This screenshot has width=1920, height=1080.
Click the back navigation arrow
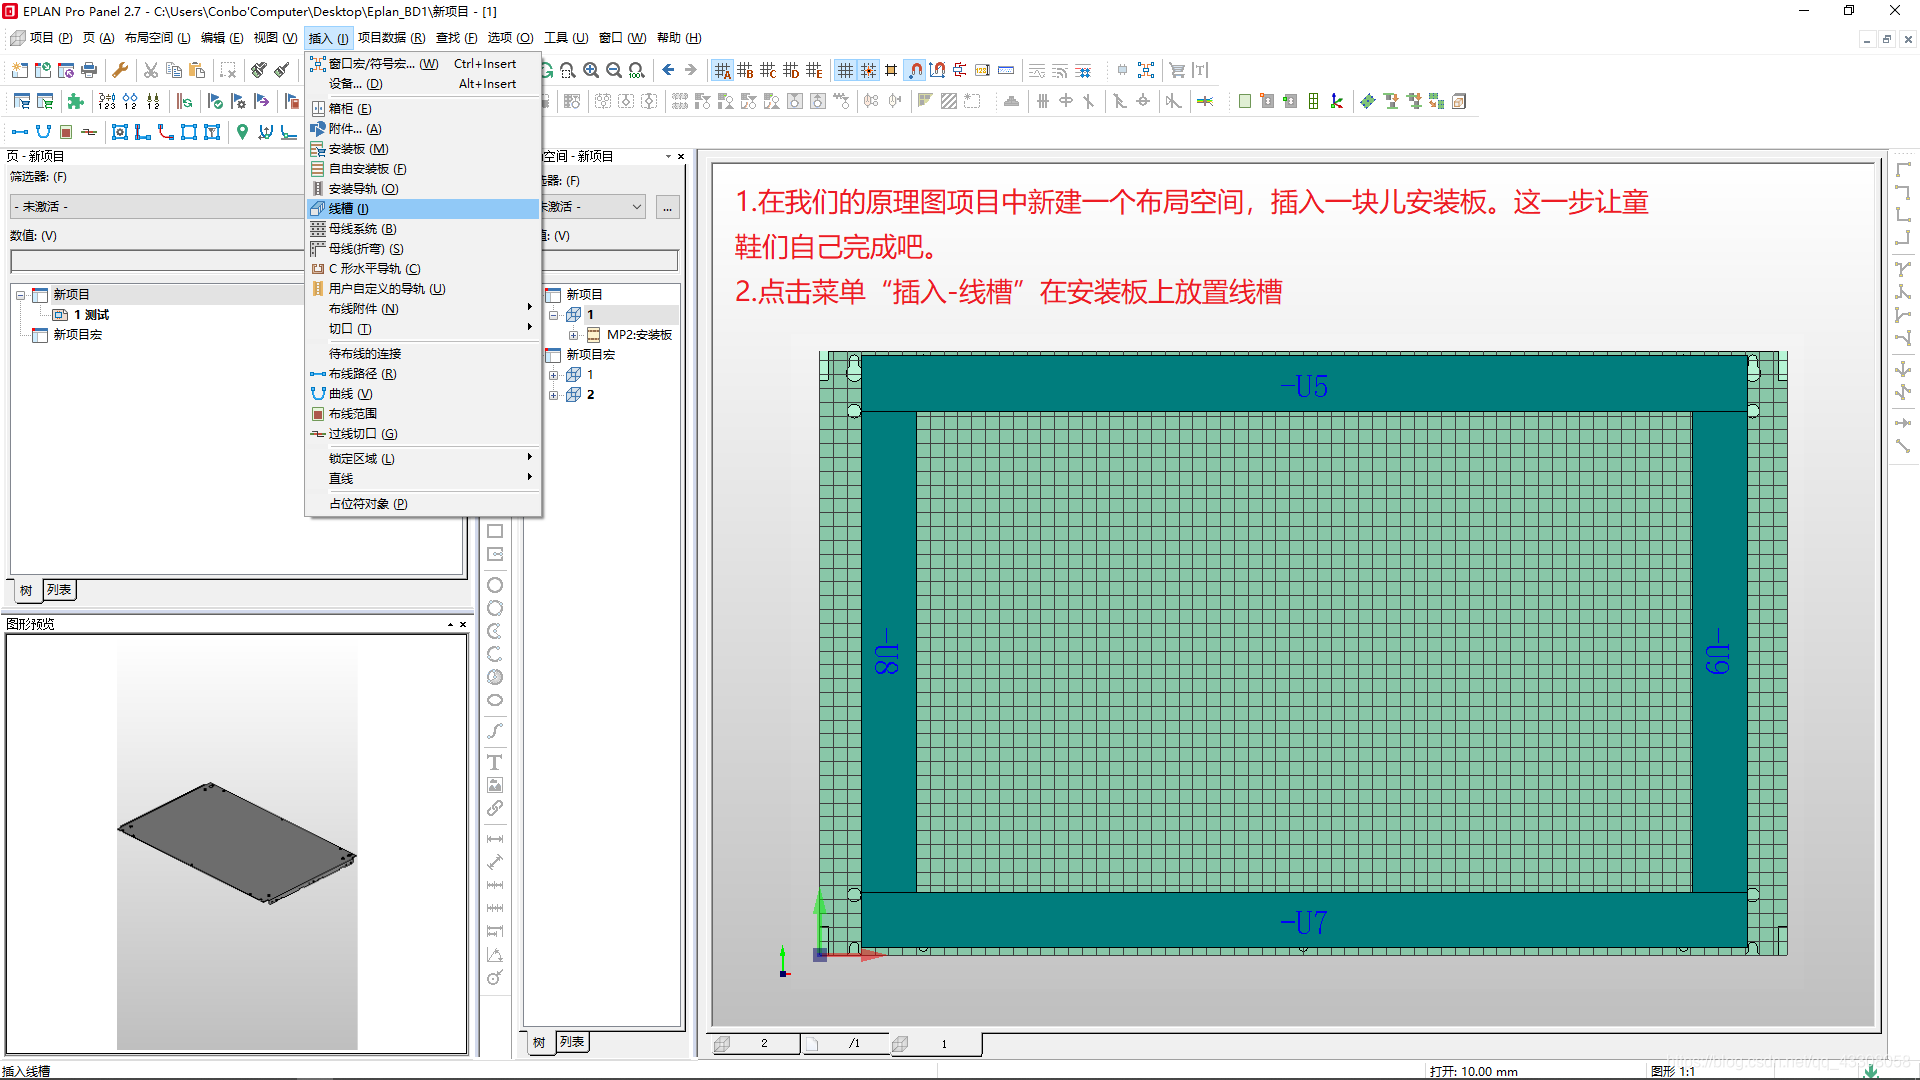(x=668, y=70)
